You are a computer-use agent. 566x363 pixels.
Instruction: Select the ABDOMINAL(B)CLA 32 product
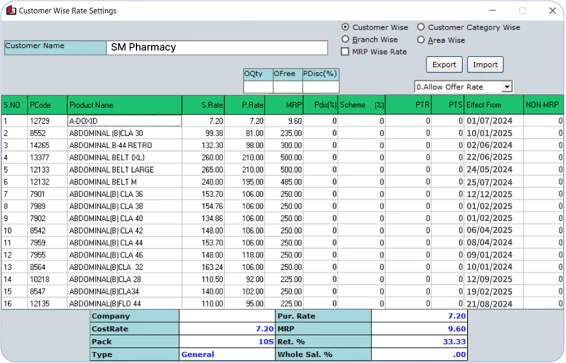coord(125,267)
